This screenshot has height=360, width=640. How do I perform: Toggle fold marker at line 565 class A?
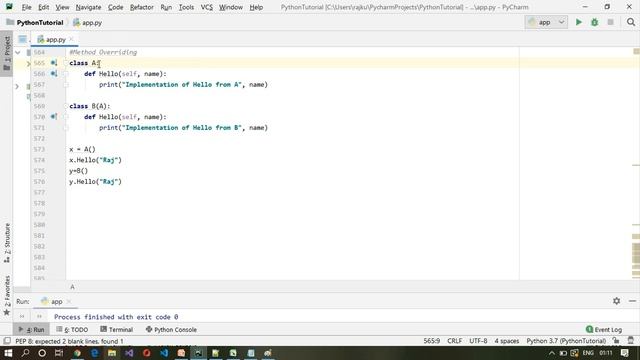pyautogui.click(x=66, y=63)
